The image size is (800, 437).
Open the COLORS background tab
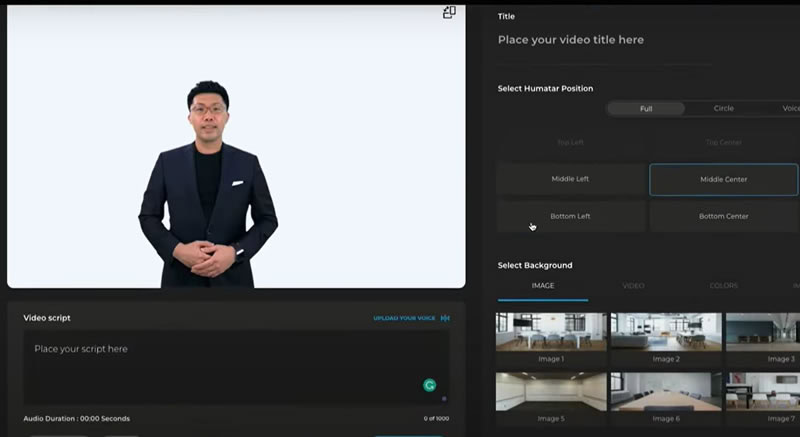(723, 286)
